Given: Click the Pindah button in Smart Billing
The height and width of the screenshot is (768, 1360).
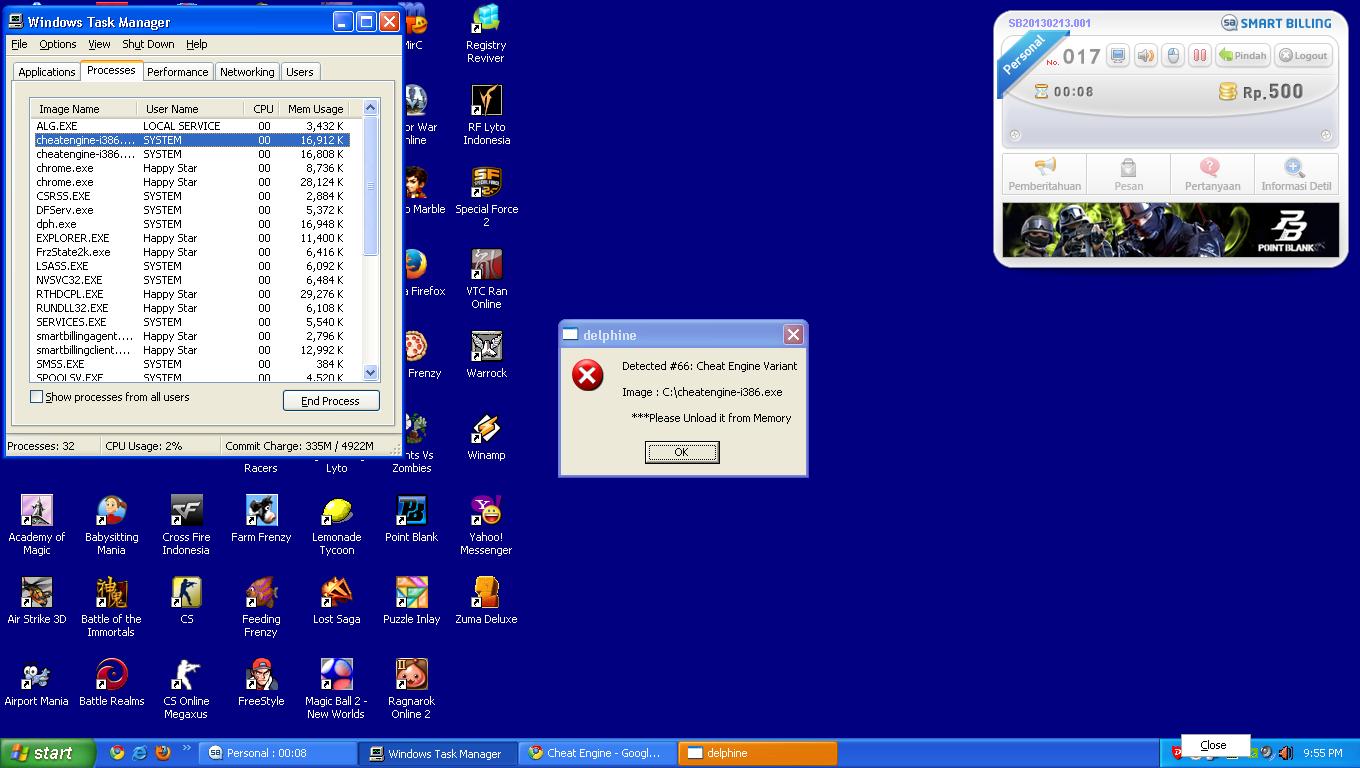Looking at the screenshot, I should [x=1243, y=56].
